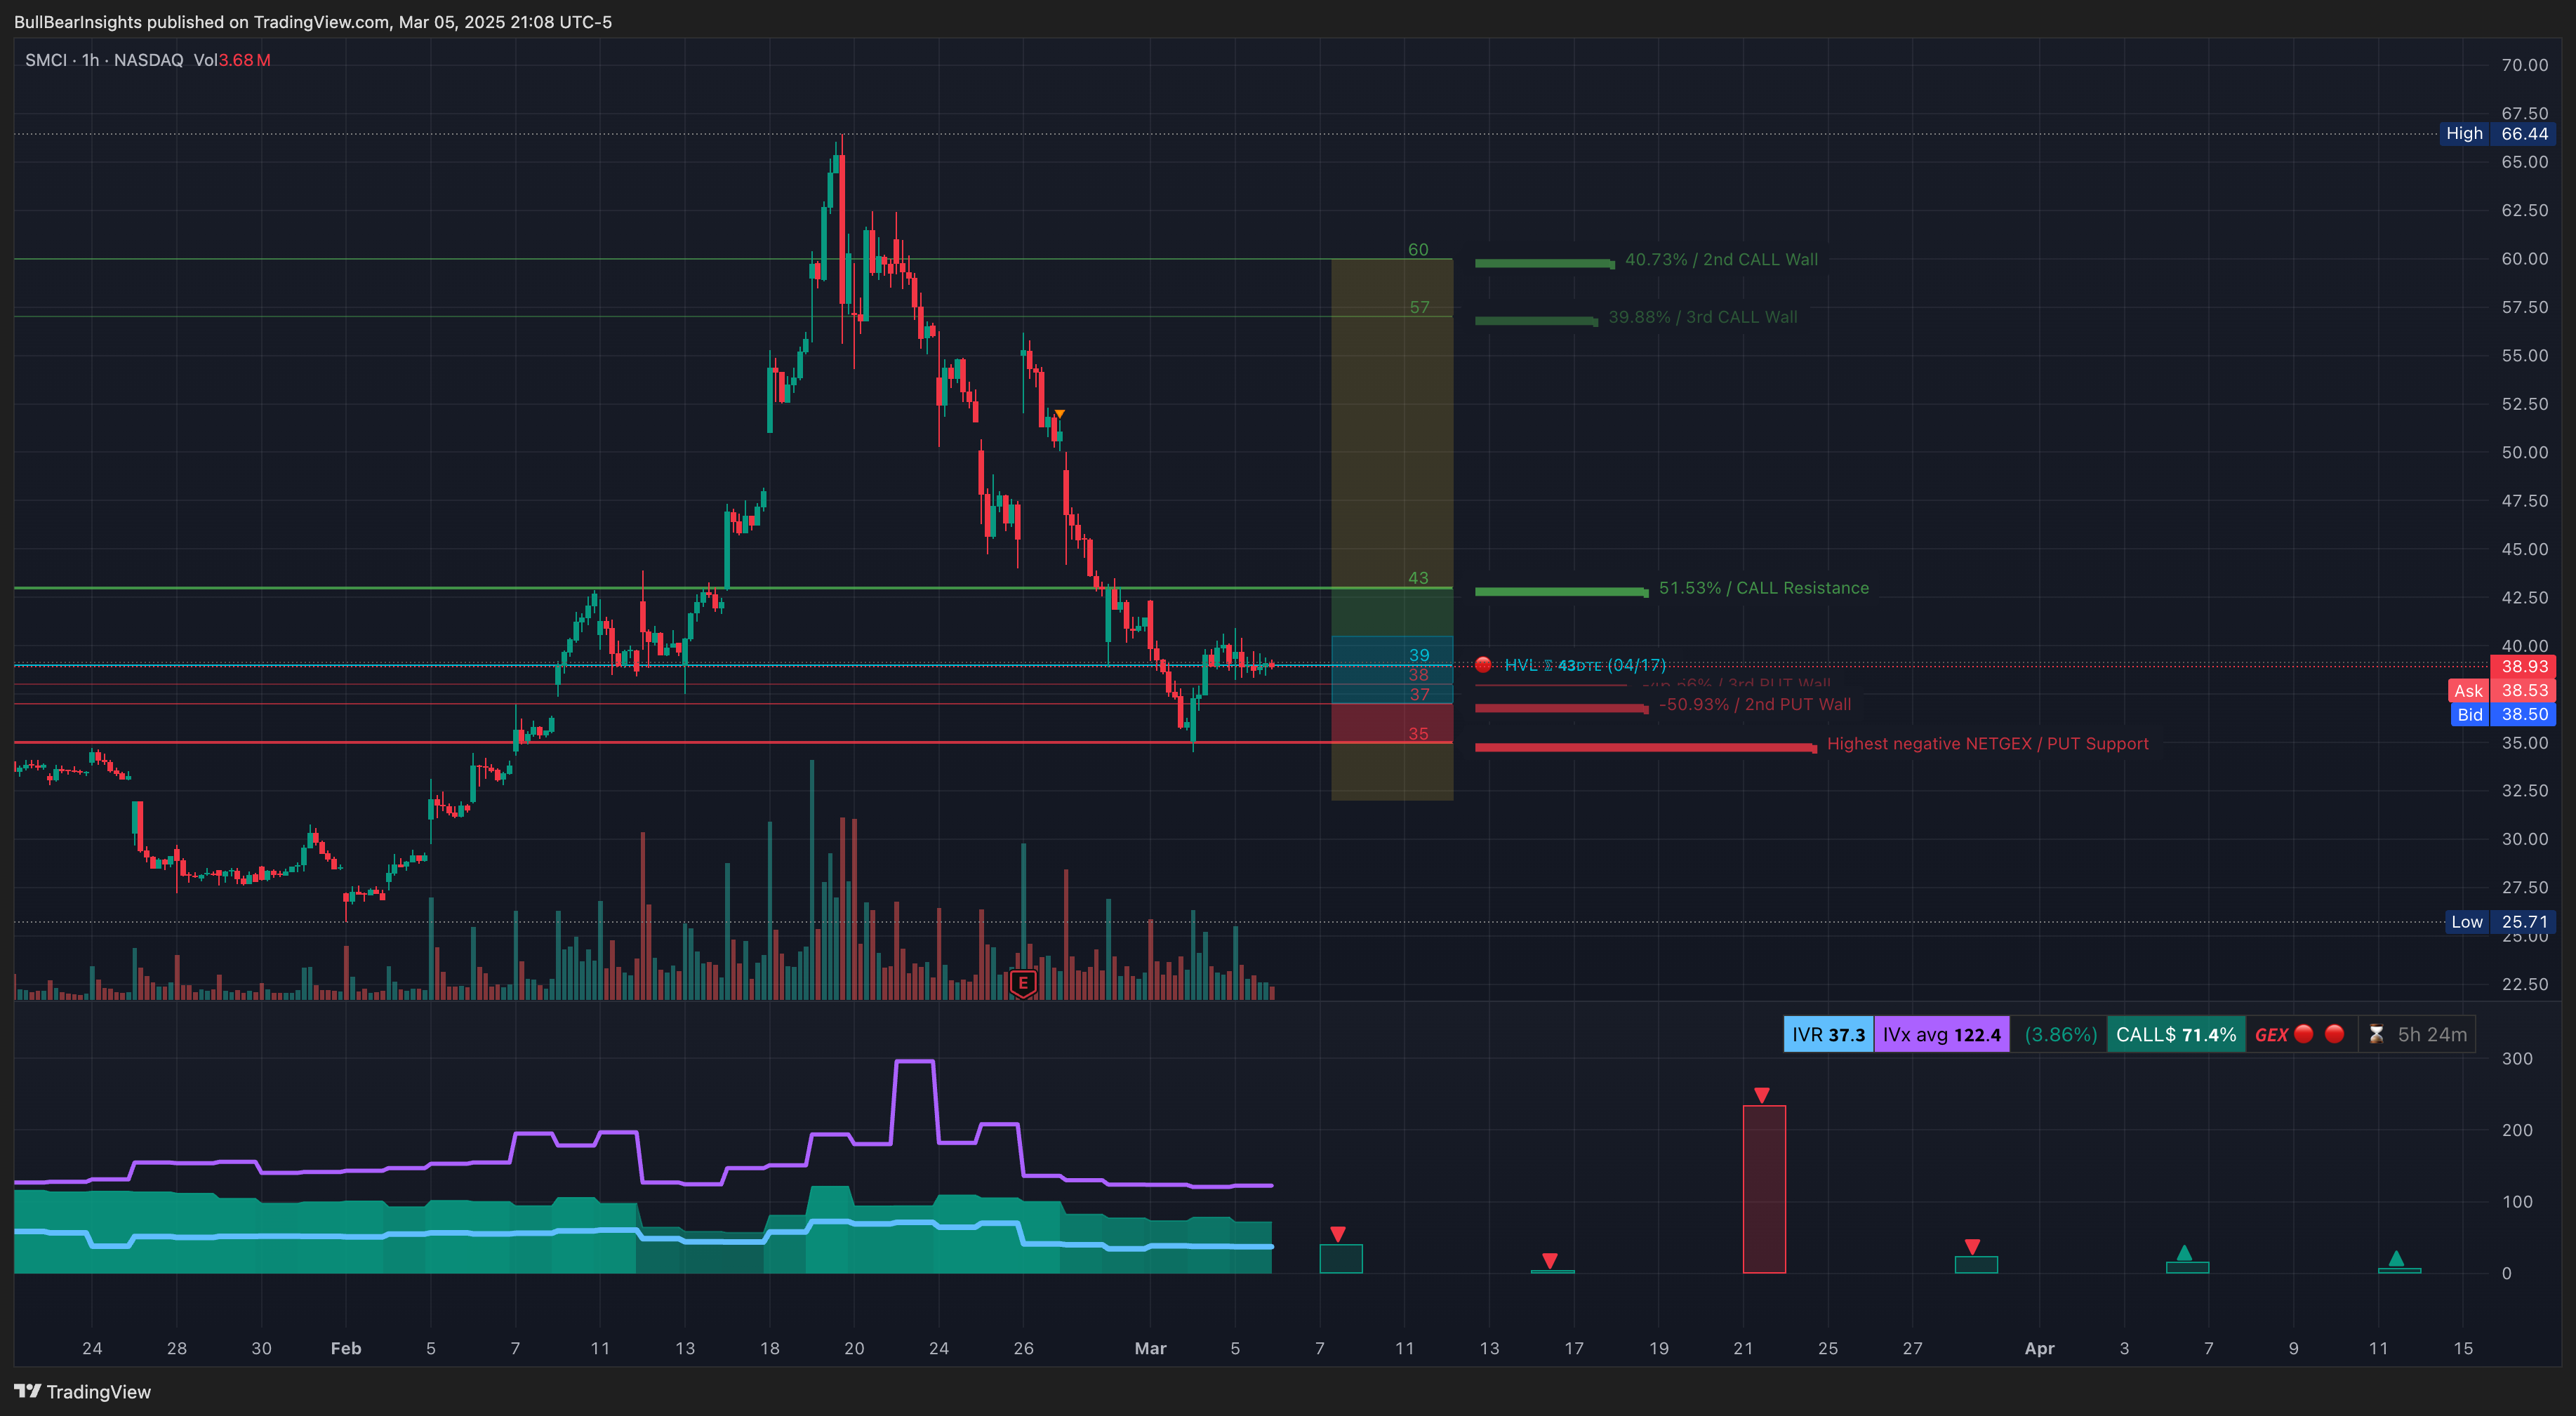This screenshot has width=2576, height=1416.
Task: Click the (3.86%) value in stats bar
Action: click(2060, 1035)
